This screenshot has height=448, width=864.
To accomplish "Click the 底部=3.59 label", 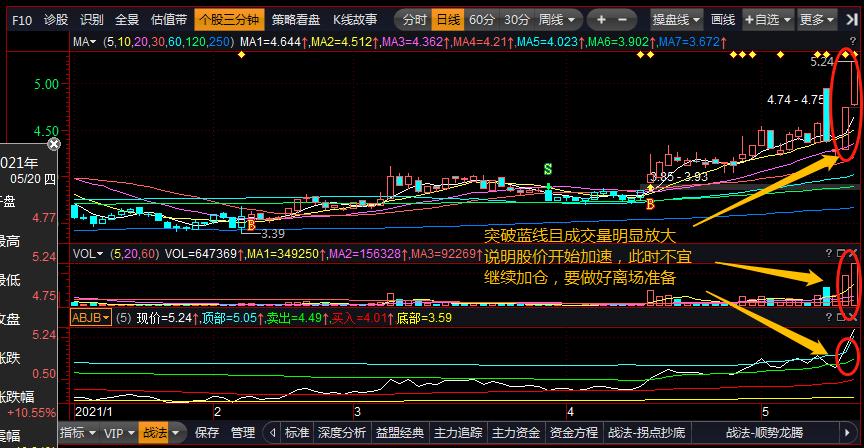I will pos(424,318).
